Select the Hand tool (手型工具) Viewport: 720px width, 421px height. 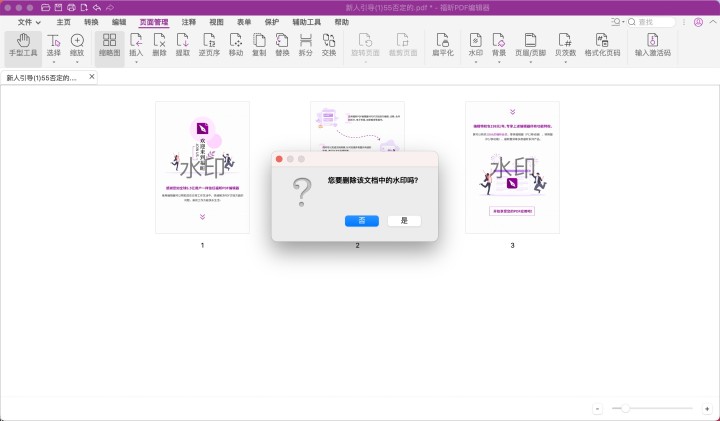tap(22, 45)
